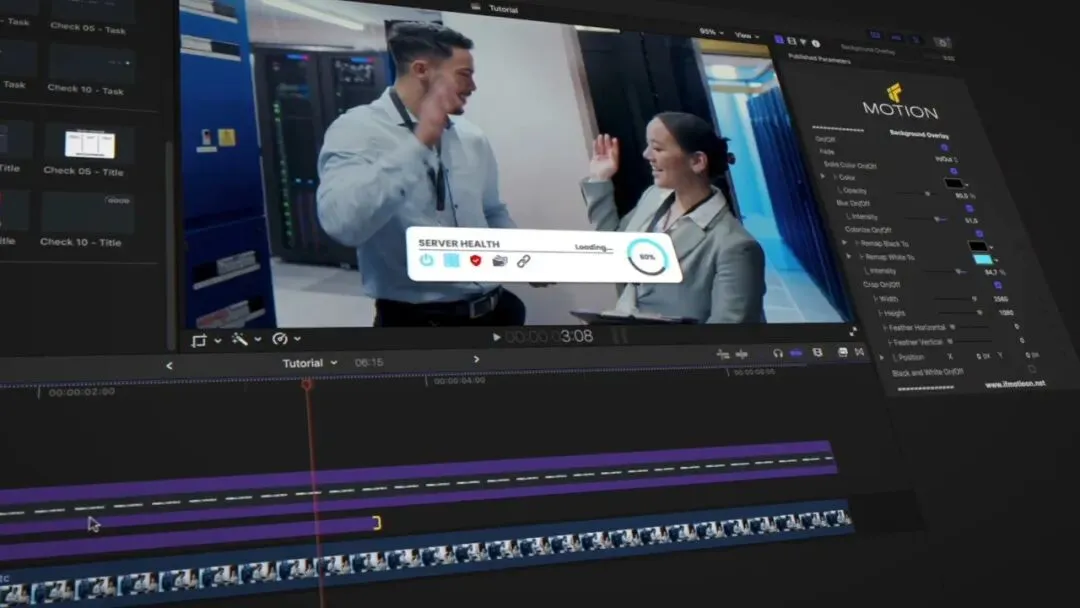Image resolution: width=1080 pixels, height=608 pixels.
Task: Switch to second inspector tab icon
Action: point(791,41)
